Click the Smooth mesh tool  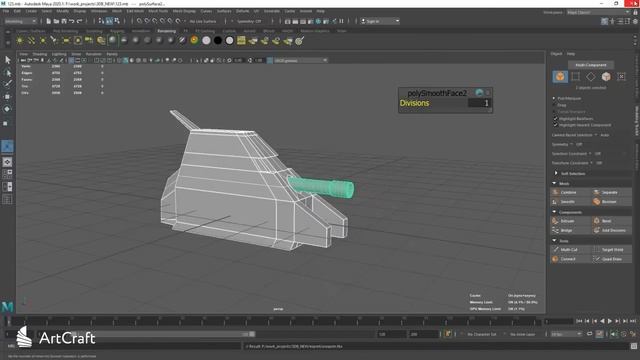[570, 202]
